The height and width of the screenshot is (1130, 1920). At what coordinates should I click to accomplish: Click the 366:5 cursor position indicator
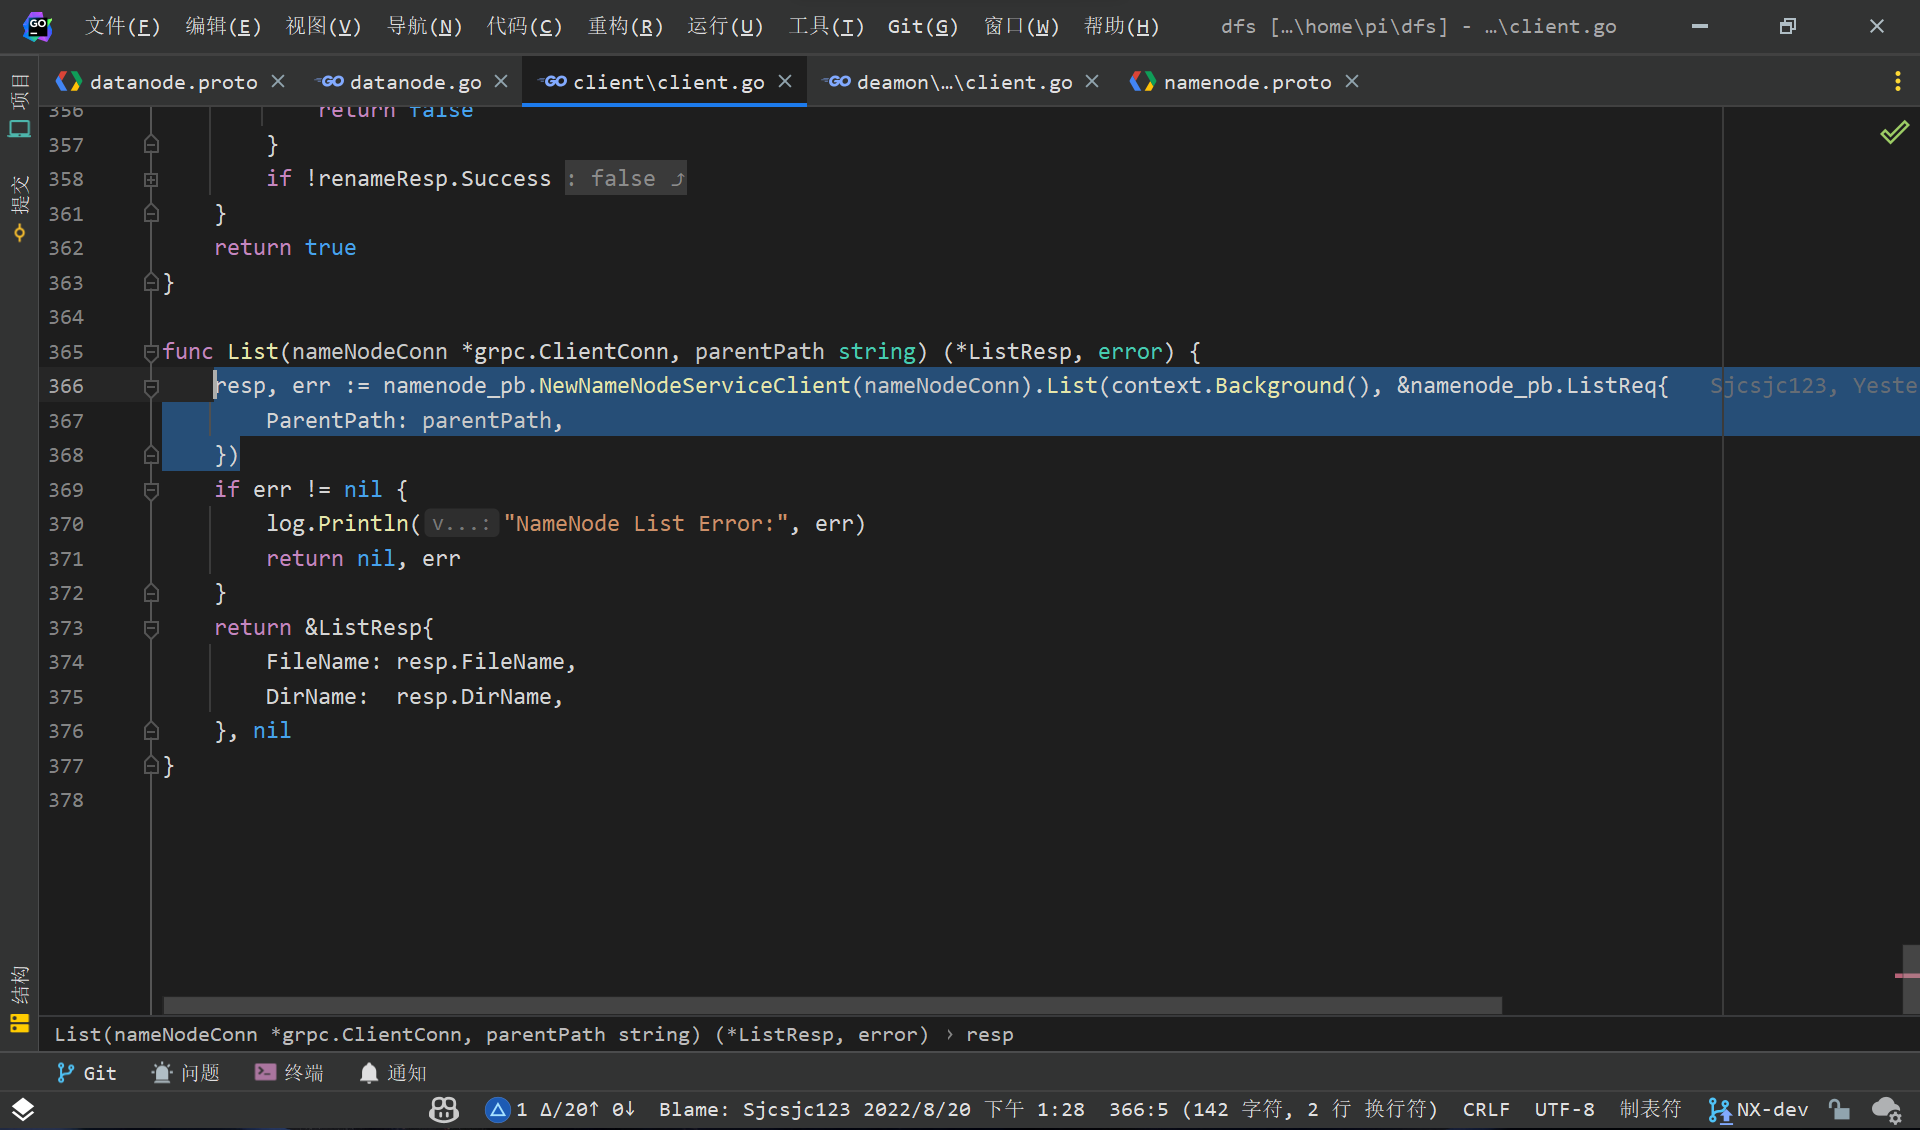pyautogui.click(x=1273, y=1109)
